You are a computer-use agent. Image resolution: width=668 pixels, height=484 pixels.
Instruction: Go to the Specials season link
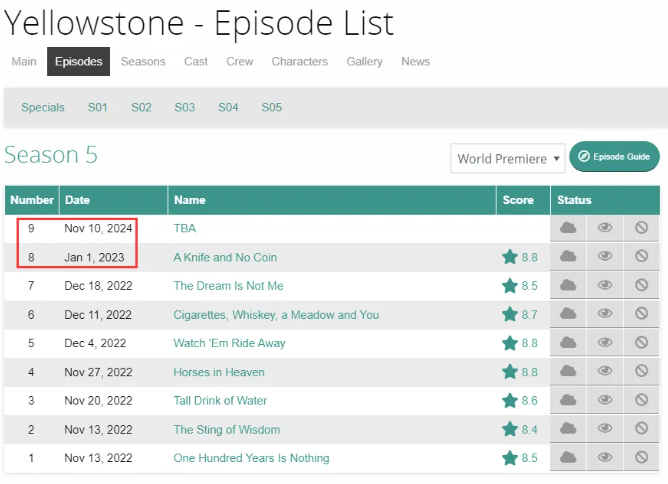43,107
